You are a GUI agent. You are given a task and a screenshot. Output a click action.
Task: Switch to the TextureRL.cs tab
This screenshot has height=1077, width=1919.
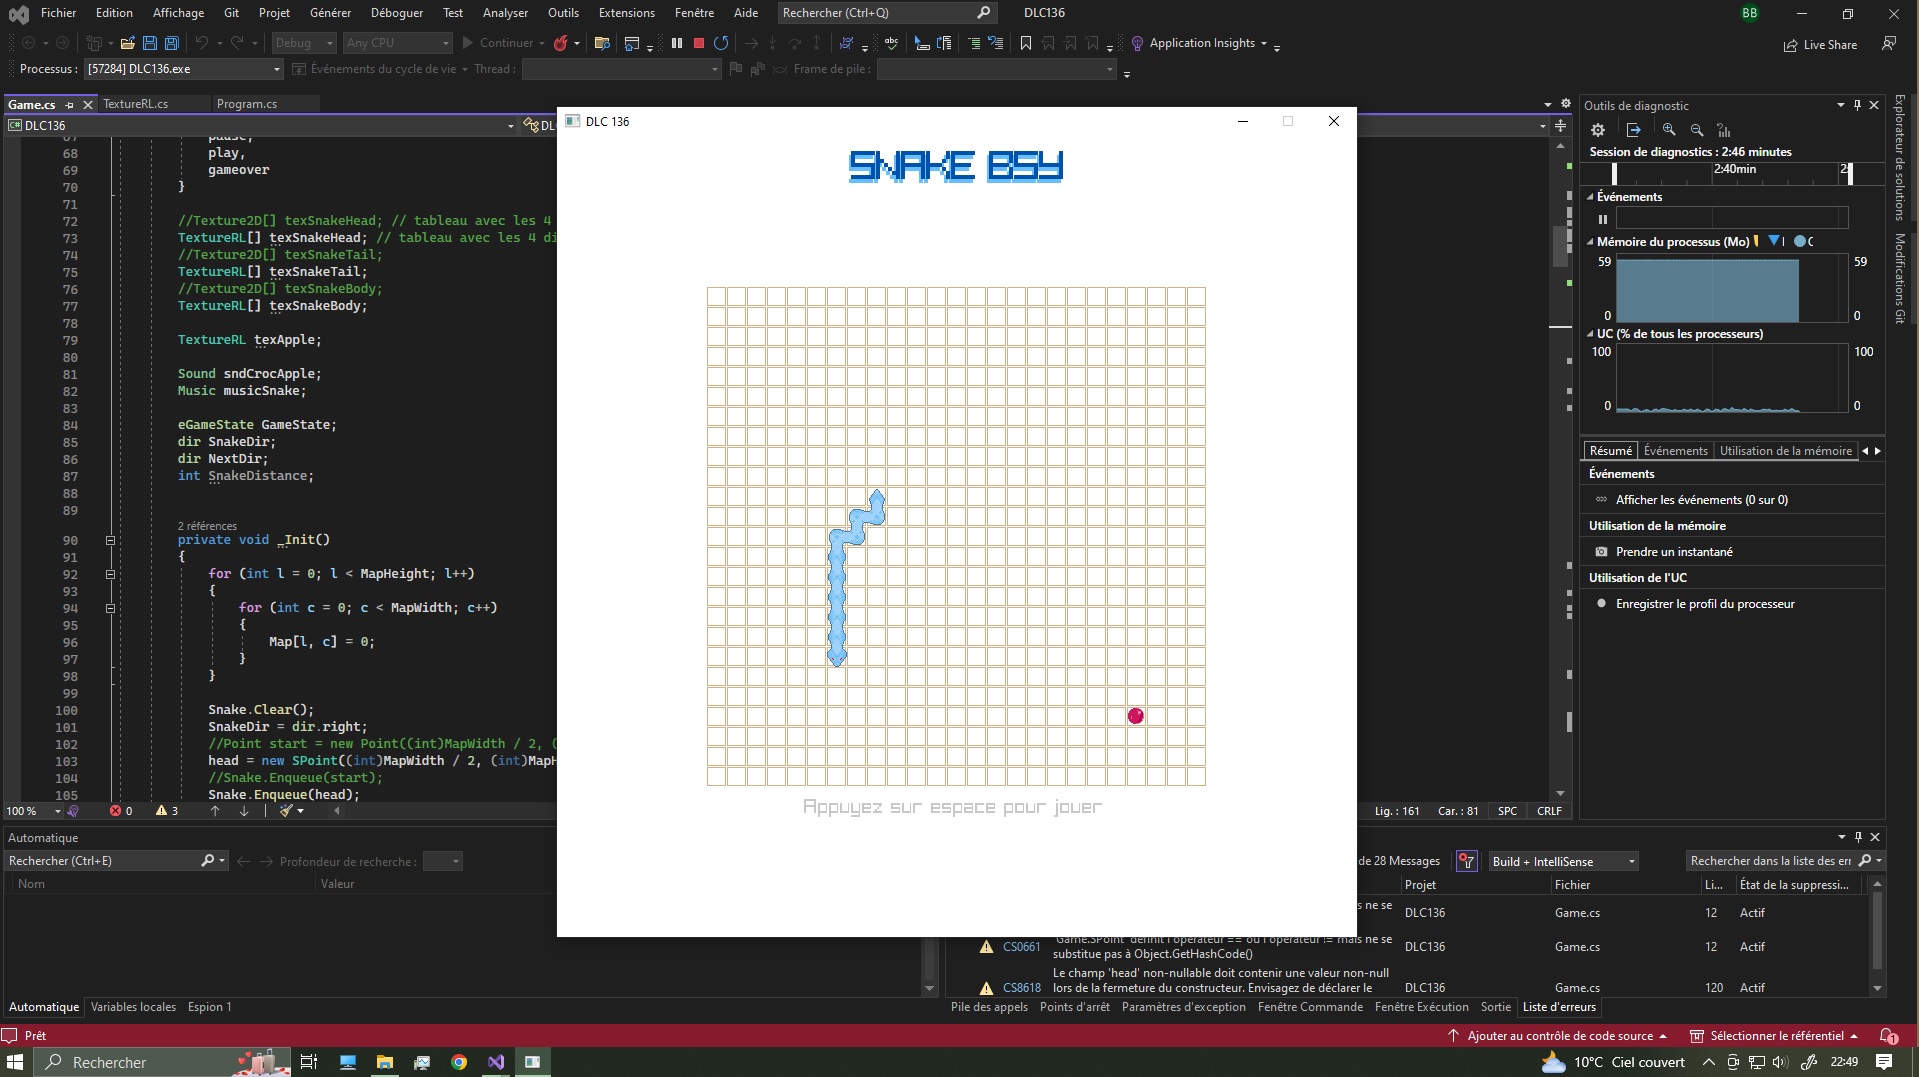point(135,104)
